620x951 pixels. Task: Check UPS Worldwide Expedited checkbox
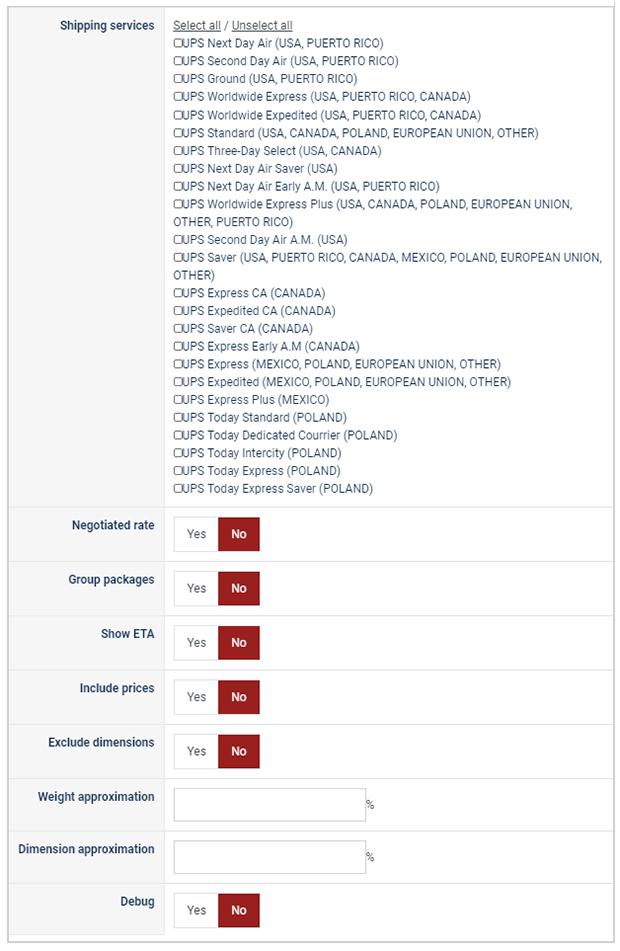coord(177,115)
